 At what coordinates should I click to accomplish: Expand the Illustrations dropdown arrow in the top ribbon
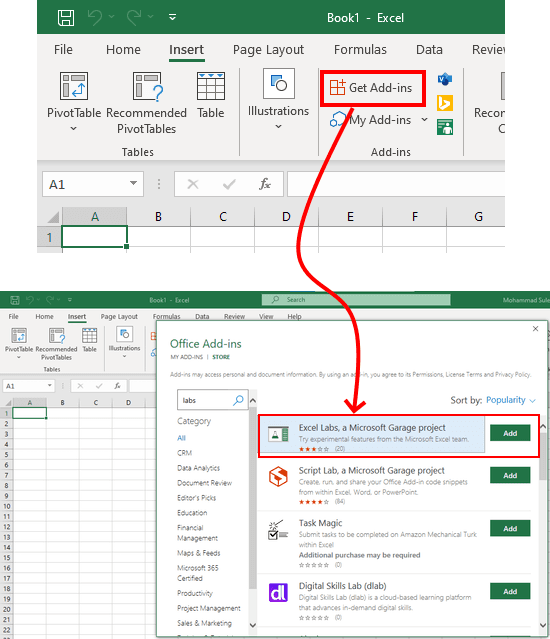[278, 127]
